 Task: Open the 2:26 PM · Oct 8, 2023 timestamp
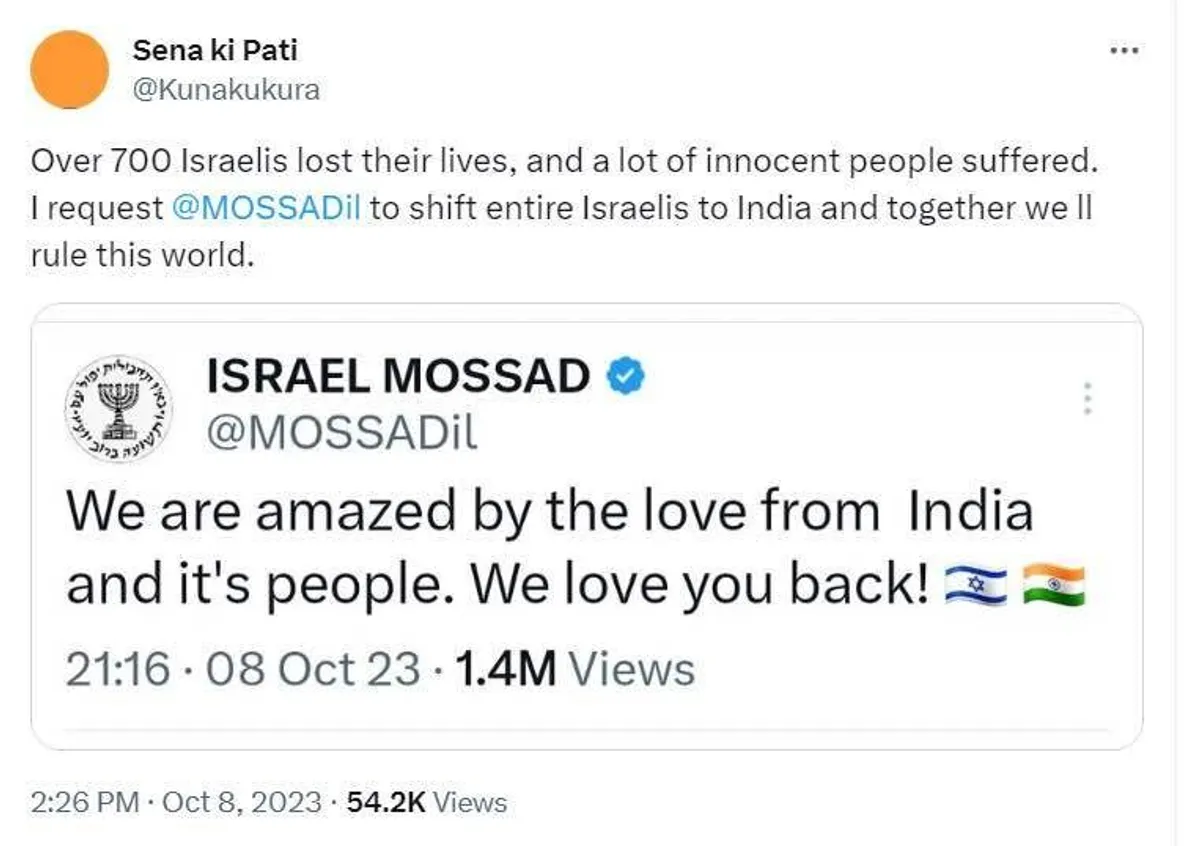coord(176,802)
